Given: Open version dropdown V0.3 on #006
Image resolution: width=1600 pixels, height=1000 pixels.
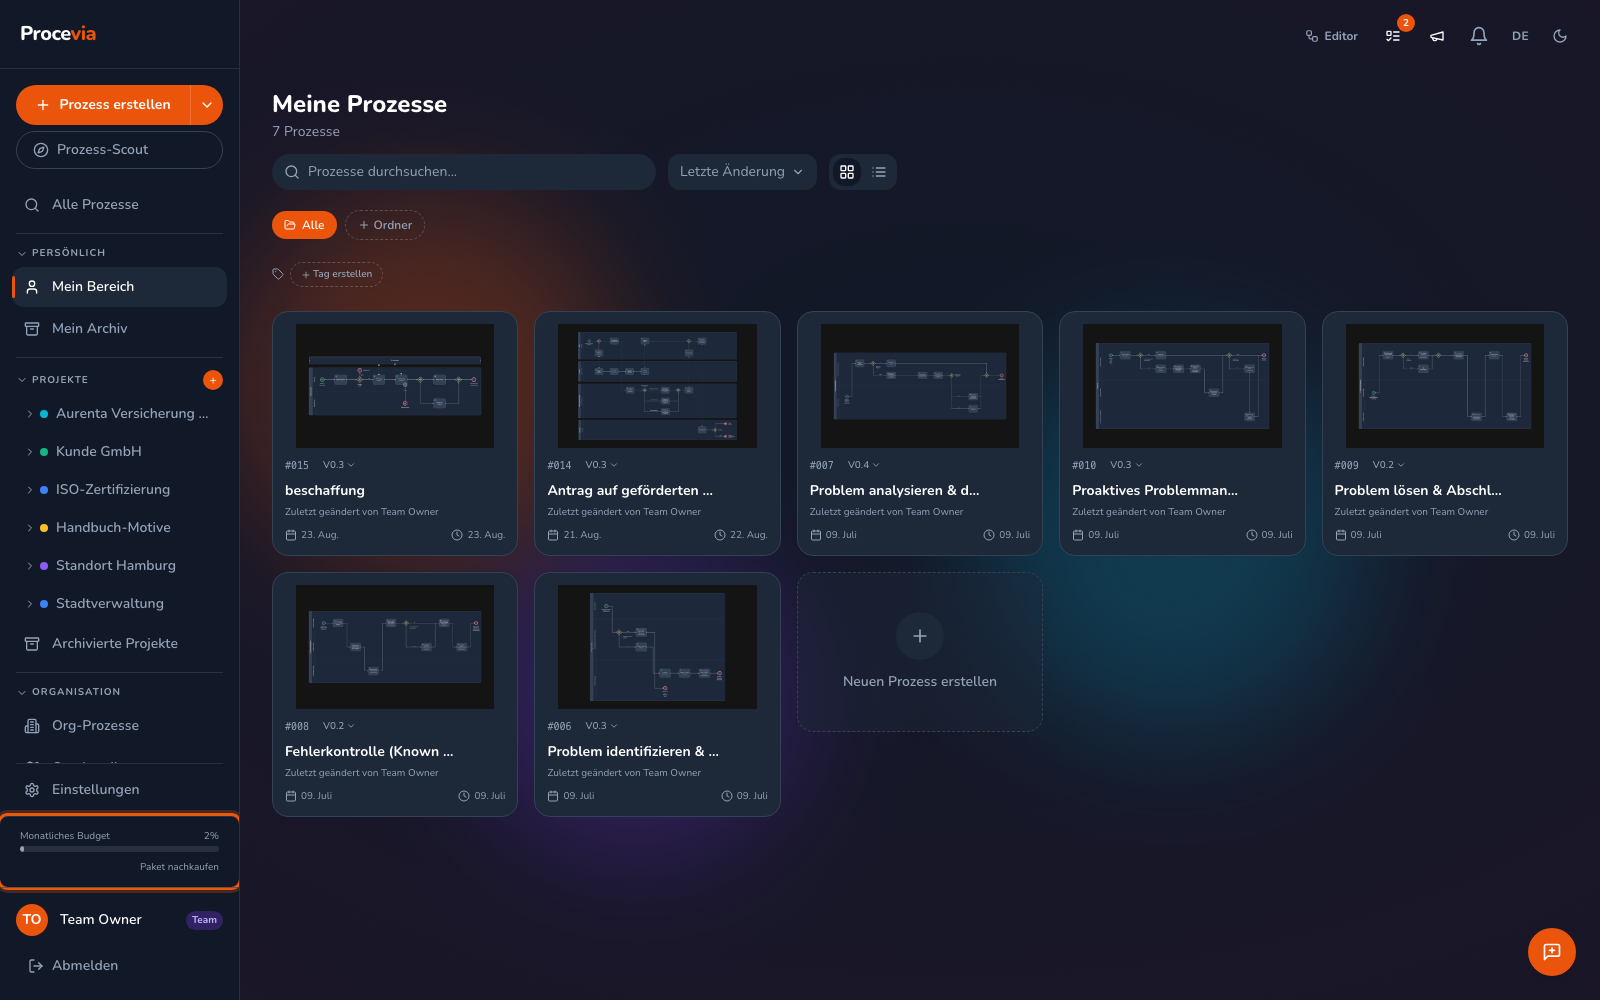Looking at the screenshot, I should pyautogui.click(x=601, y=726).
